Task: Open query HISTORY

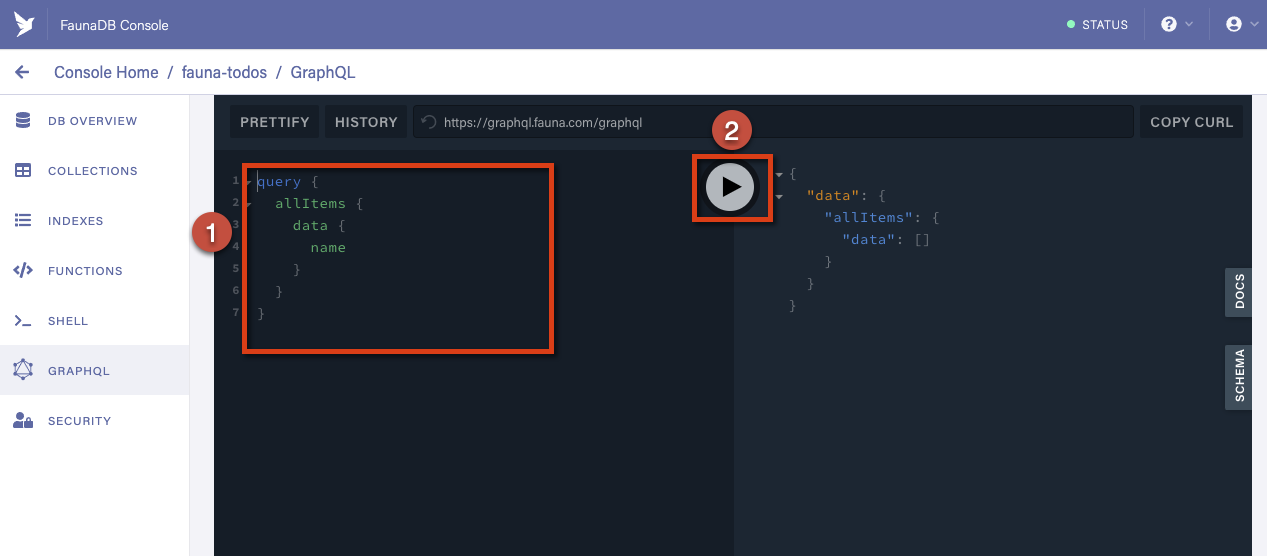Action: (366, 122)
